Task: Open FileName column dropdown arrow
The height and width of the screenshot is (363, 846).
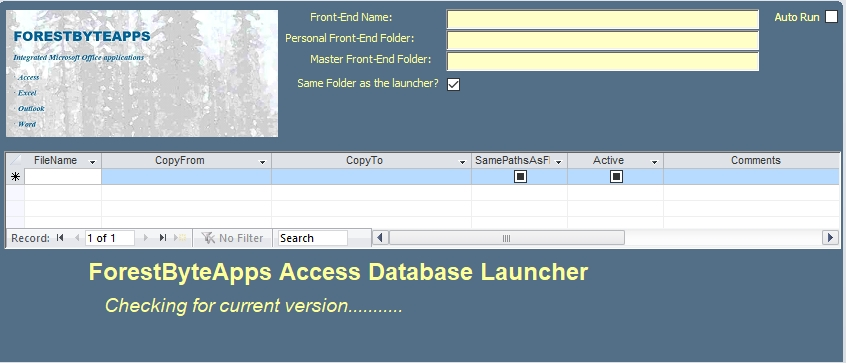Action: pos(92,161)
